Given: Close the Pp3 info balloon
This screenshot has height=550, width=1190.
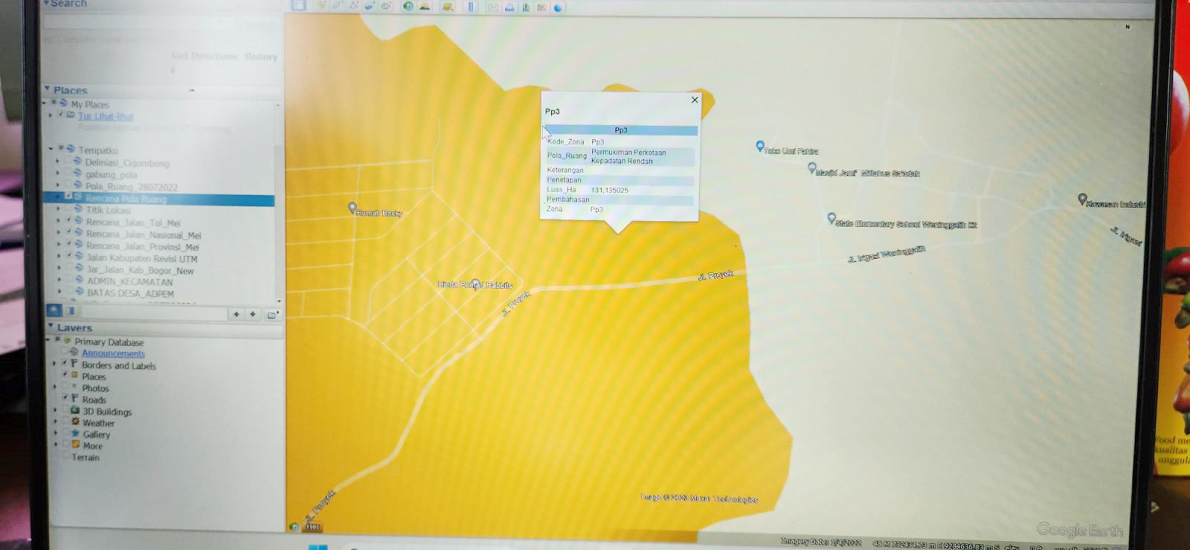Looking at the screenshot, I should click(x=695, y=100).
